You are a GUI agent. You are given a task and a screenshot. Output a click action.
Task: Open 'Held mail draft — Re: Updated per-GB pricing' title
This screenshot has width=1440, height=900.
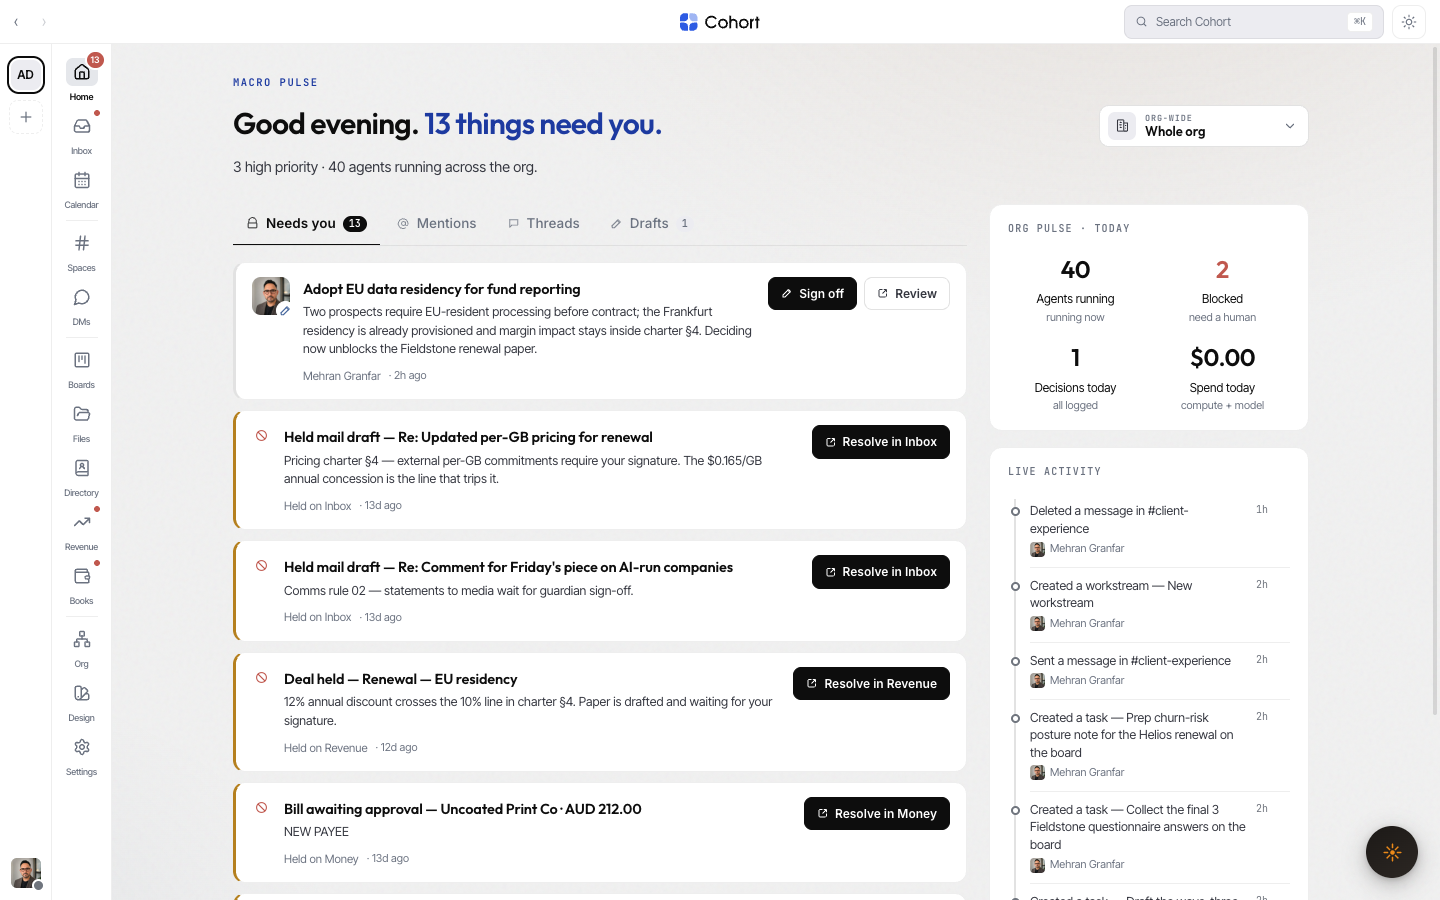tap(468, 437)
